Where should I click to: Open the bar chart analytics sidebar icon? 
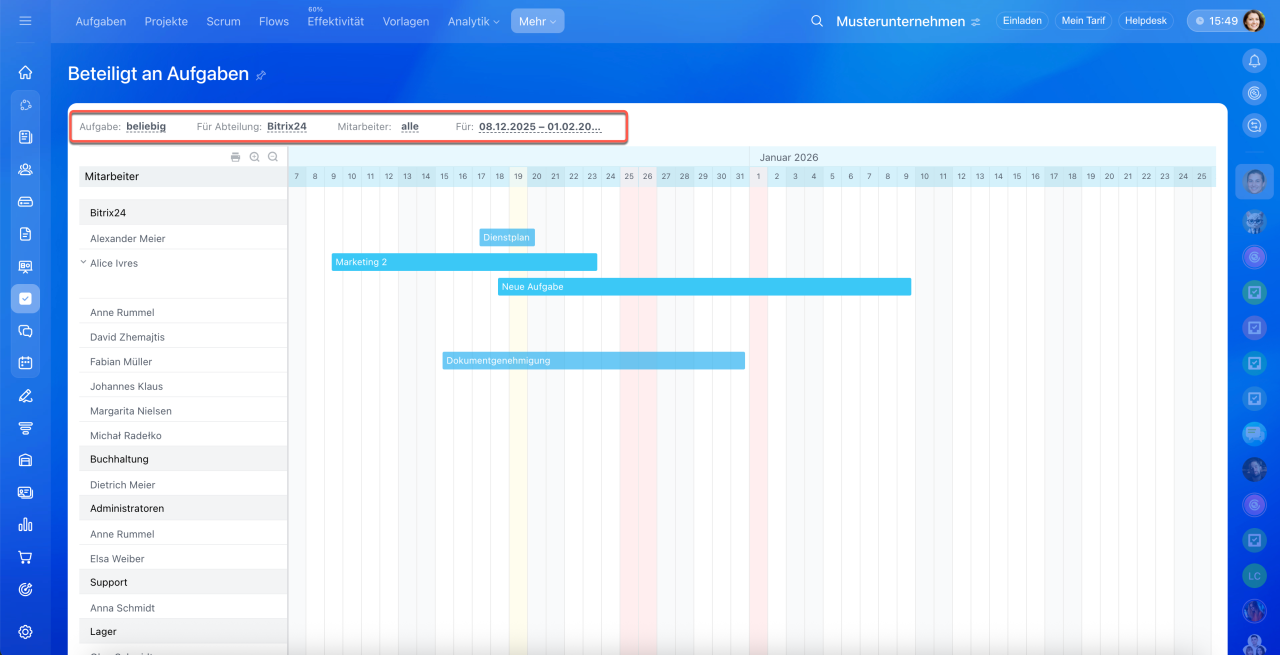[25, 525]
